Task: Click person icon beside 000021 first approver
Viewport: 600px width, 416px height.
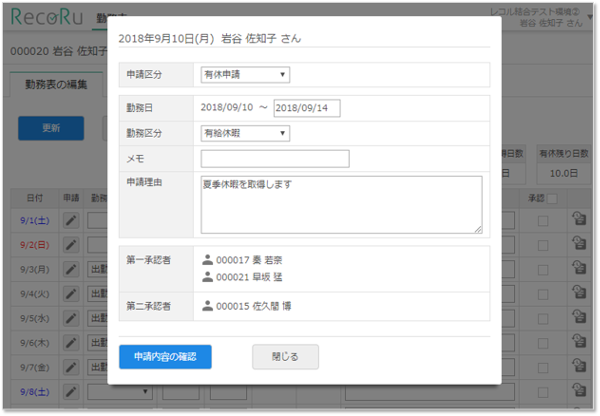Action: [207, 277]
